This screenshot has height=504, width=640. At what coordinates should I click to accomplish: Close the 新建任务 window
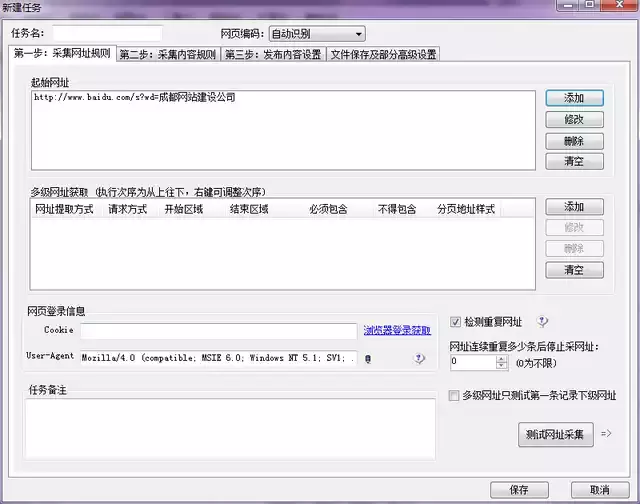tap(620, 5)
